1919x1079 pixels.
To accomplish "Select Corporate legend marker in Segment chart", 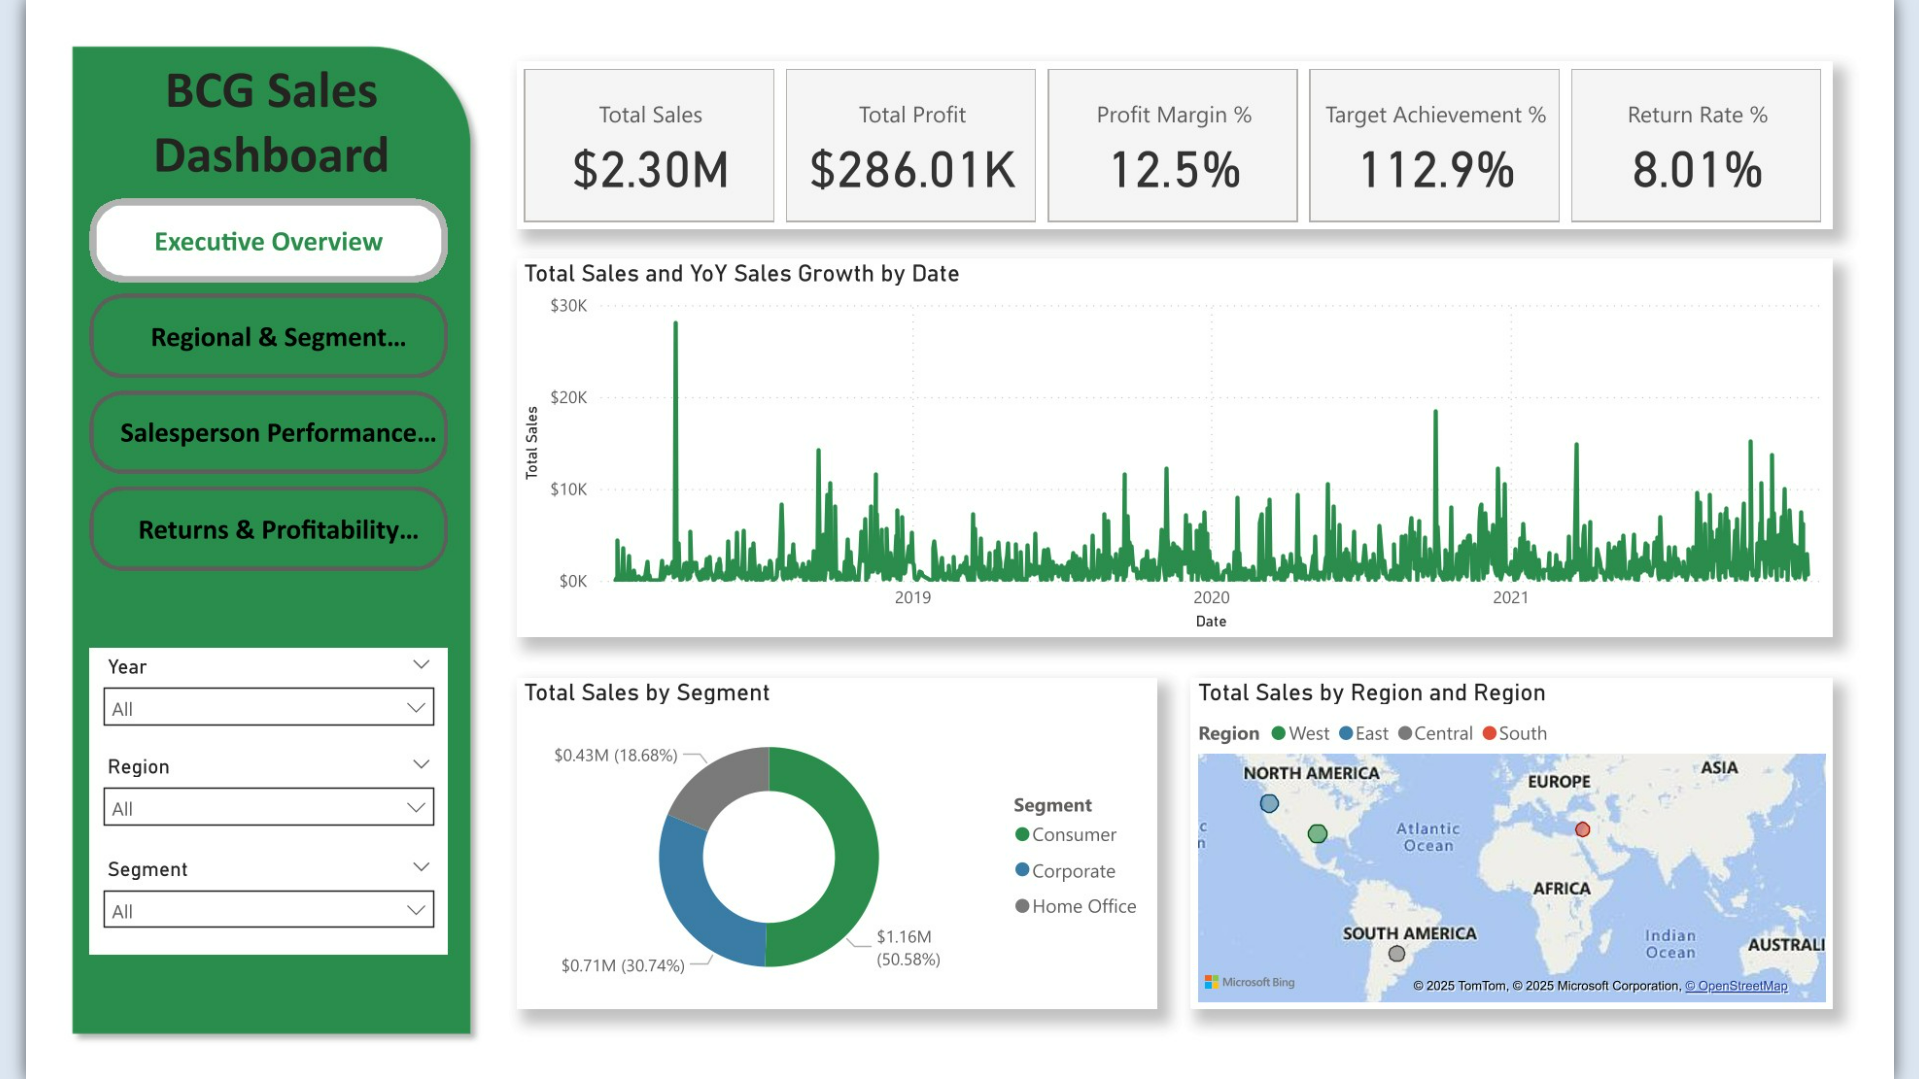I will [x=1021, y=870].
